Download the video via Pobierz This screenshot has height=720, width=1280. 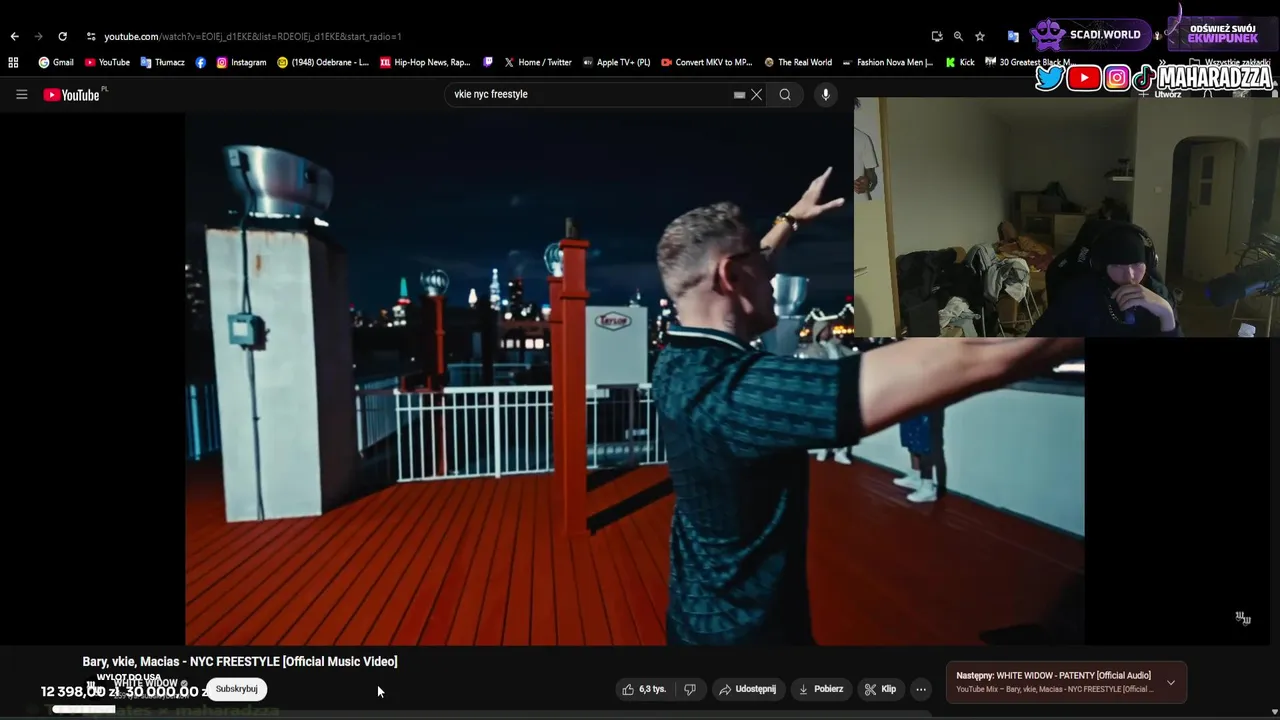pyautogui.click(x=820, y=689)
